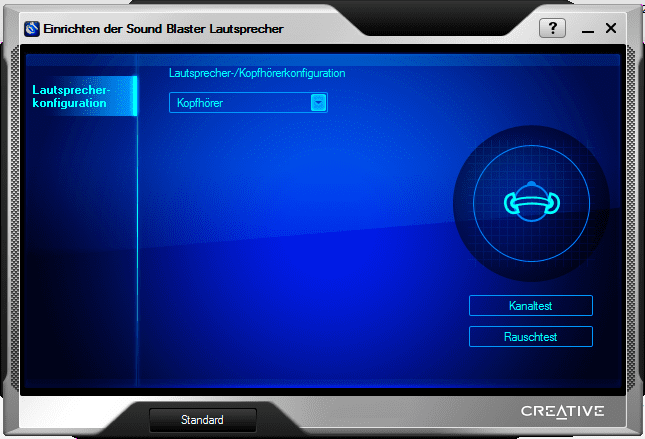Screen dimensions: 645x439
Task: Open the Kopfhörer configuration dropdown arrow
Action: (318, 102)
